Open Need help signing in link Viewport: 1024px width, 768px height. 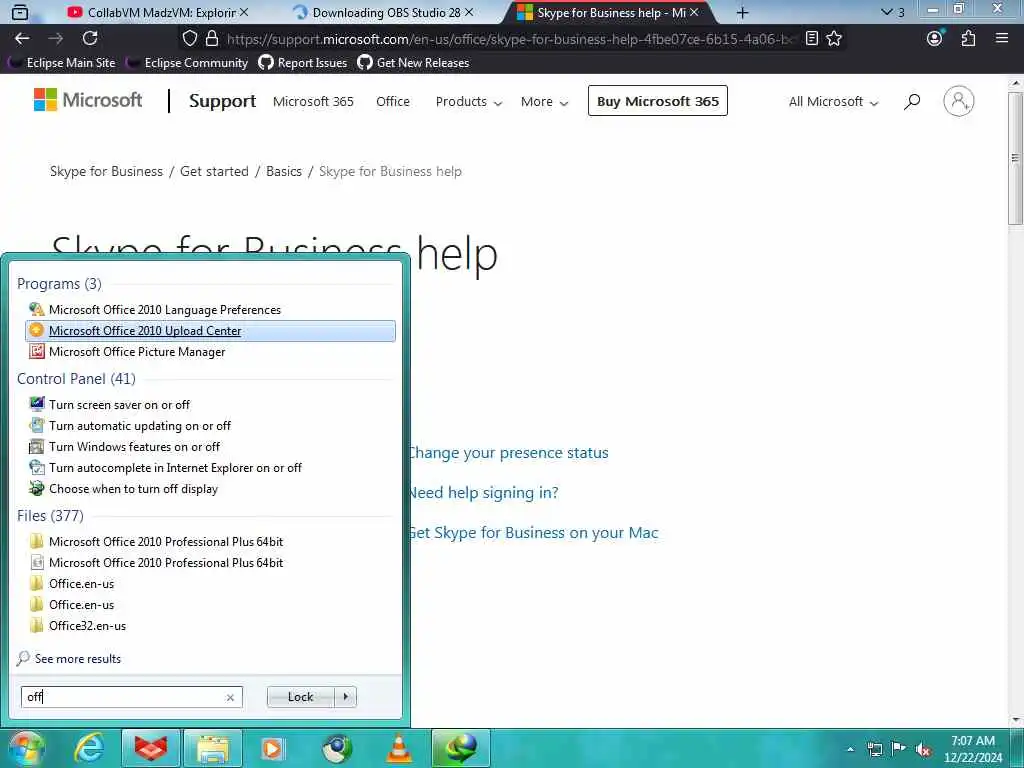[483, 492]
